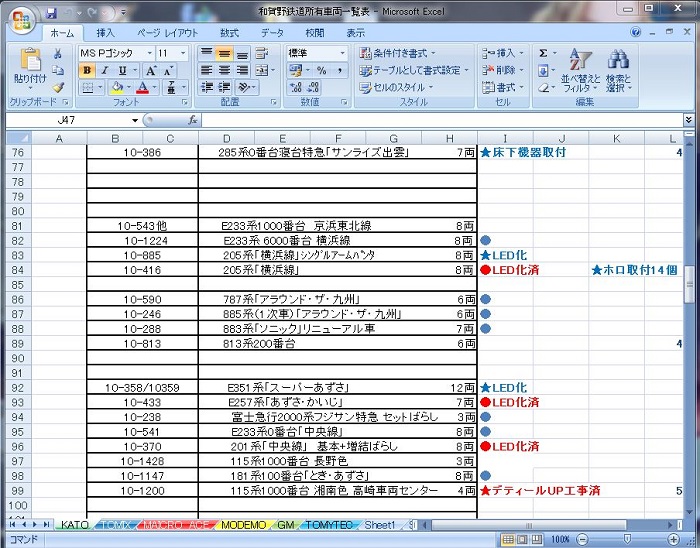Click the Clear eraser icon

(x=543, y=87)
